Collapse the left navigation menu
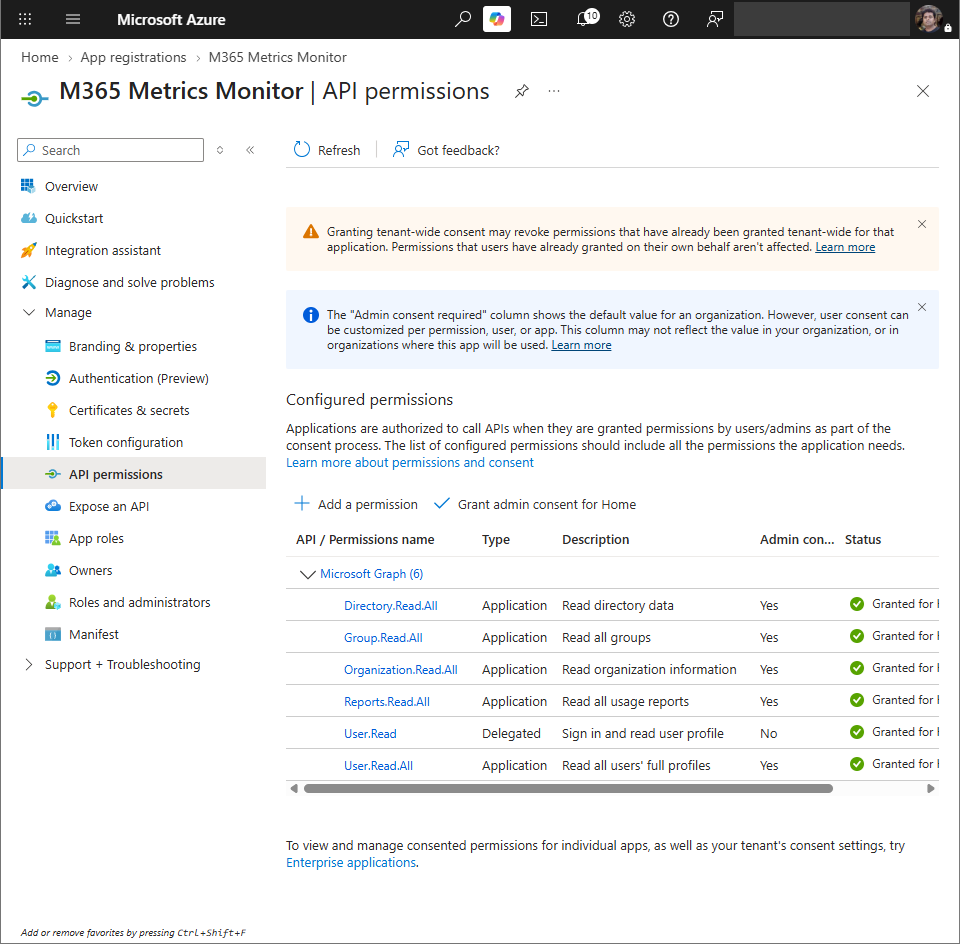Screen dimensions: 960x944 click(x=250, y=150)
